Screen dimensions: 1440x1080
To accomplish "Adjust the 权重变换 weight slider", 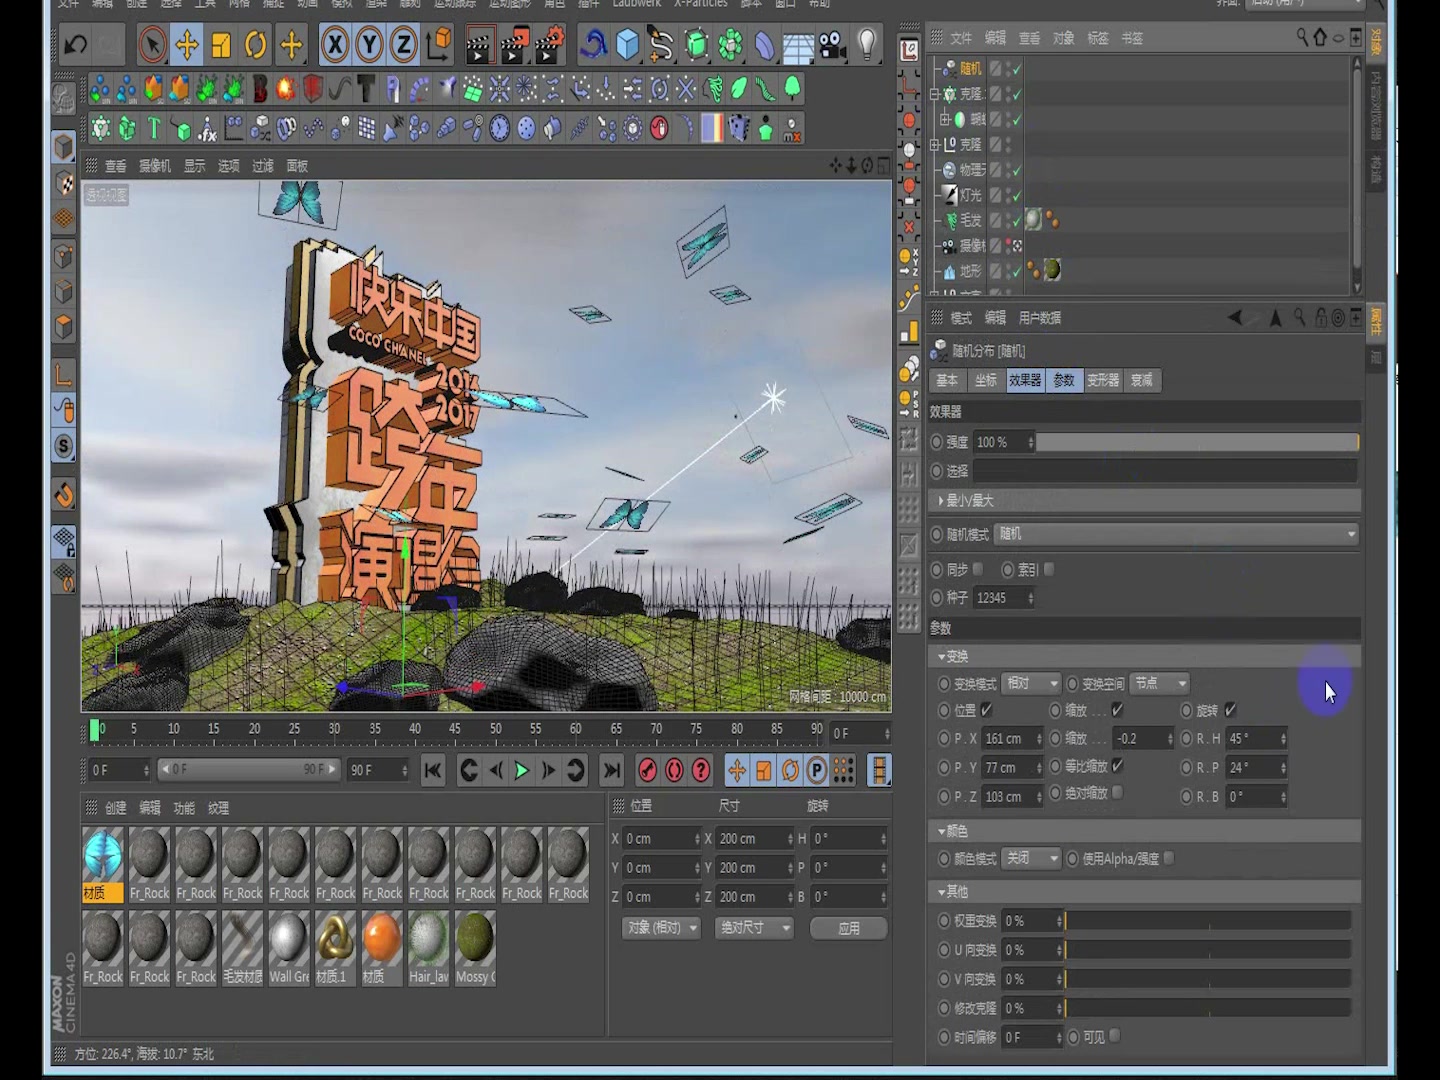I will pos(1207,920).
